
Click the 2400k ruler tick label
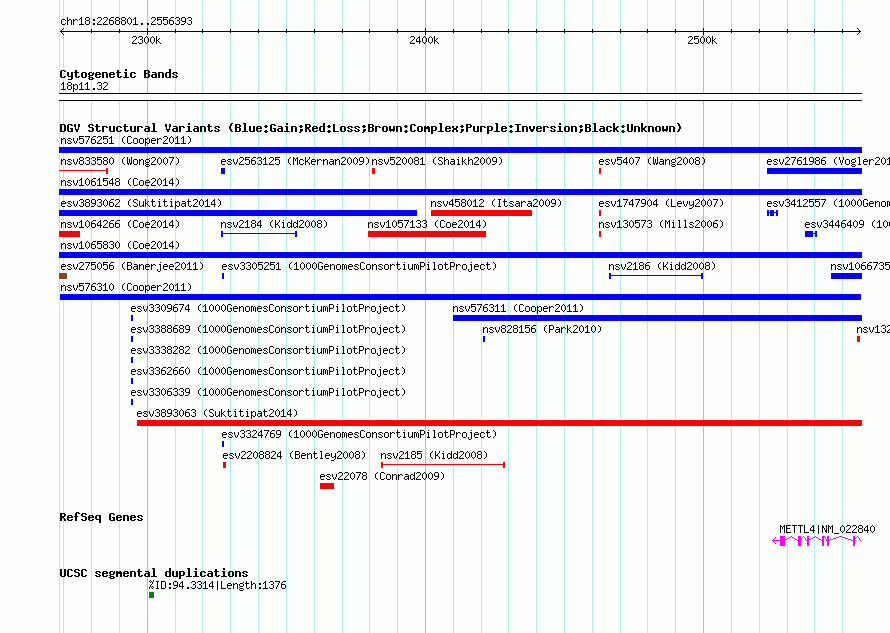tap(424, 40)
